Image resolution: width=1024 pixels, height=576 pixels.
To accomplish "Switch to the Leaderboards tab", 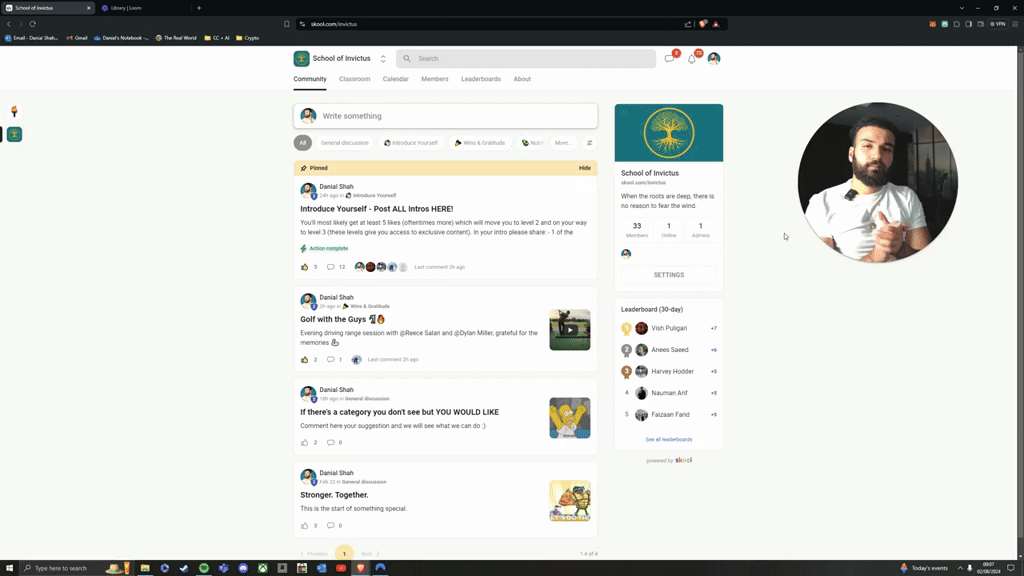I will pyautogui.click(x=481, y=79).
